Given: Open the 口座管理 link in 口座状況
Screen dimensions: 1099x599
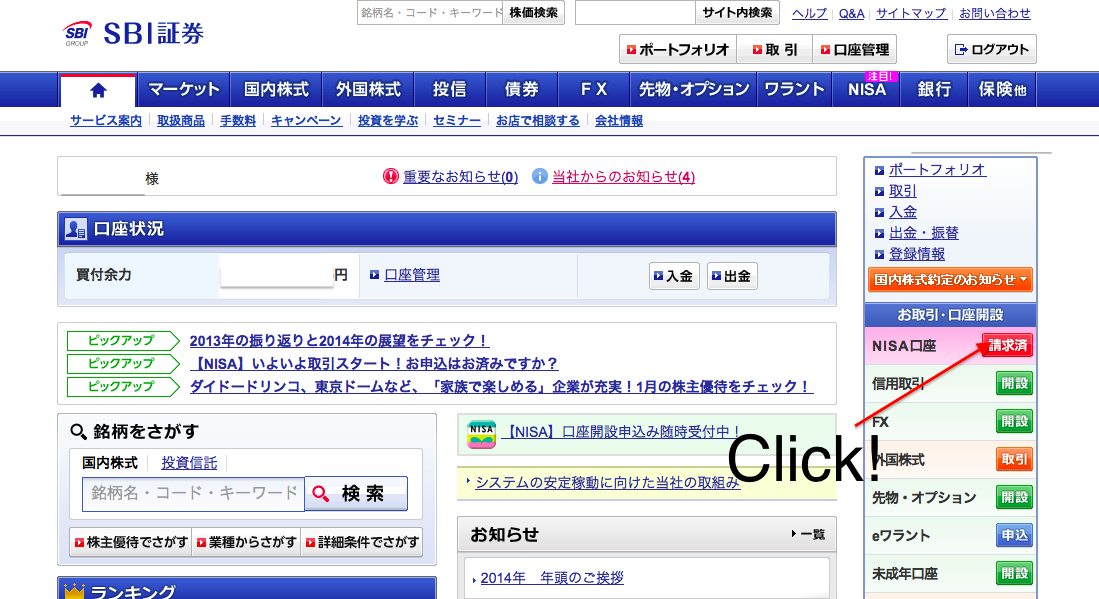Looking at the screenshot, I should tap(412, 275).
